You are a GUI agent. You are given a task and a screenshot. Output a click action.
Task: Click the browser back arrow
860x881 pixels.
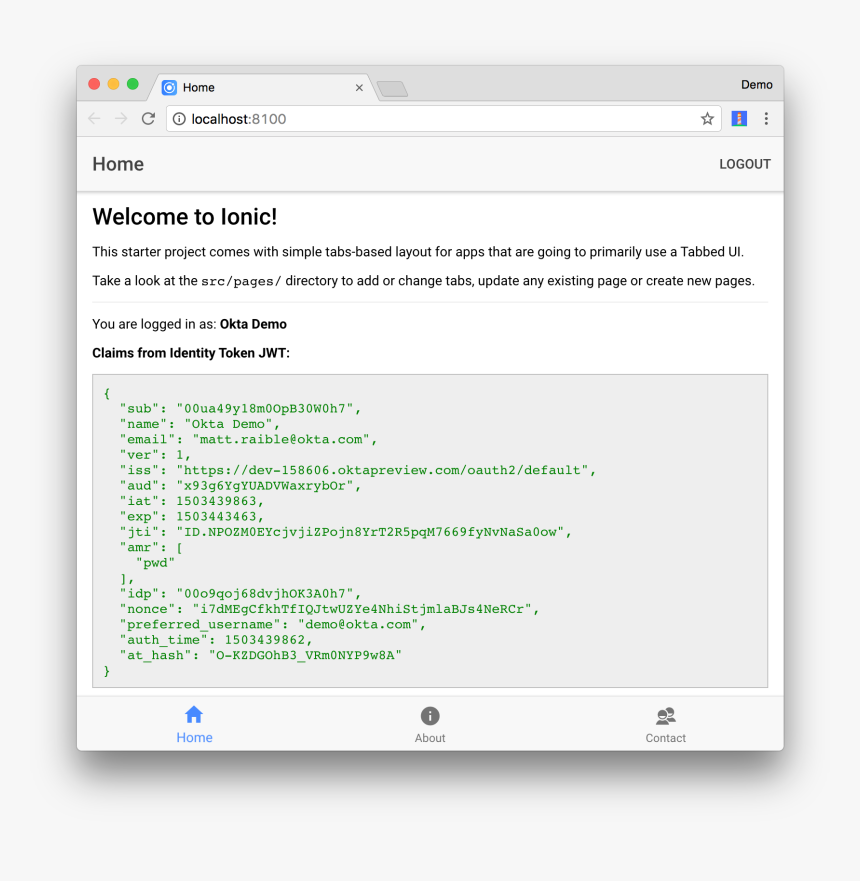(94, 119)
